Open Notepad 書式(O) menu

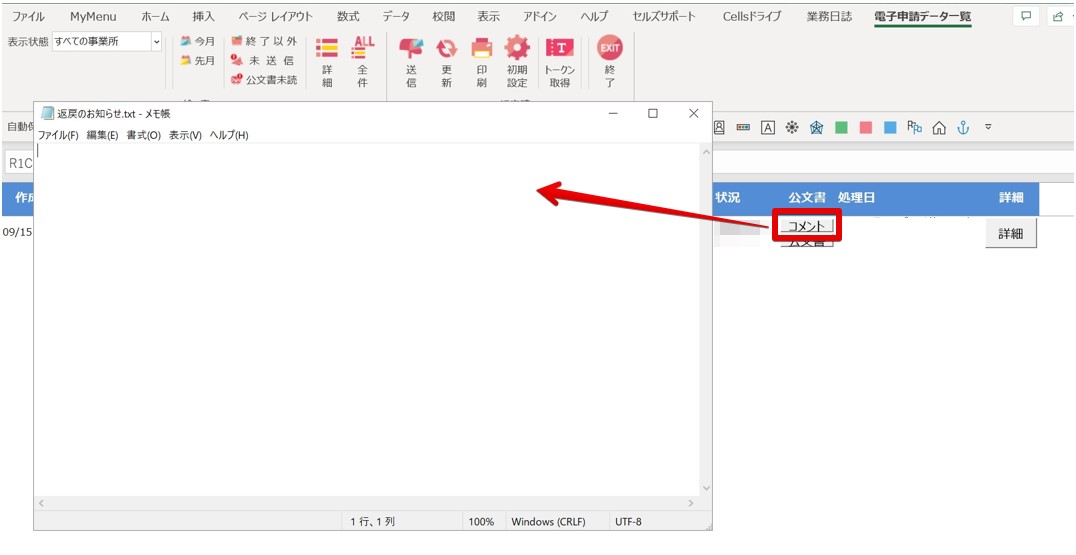point(143,135)
